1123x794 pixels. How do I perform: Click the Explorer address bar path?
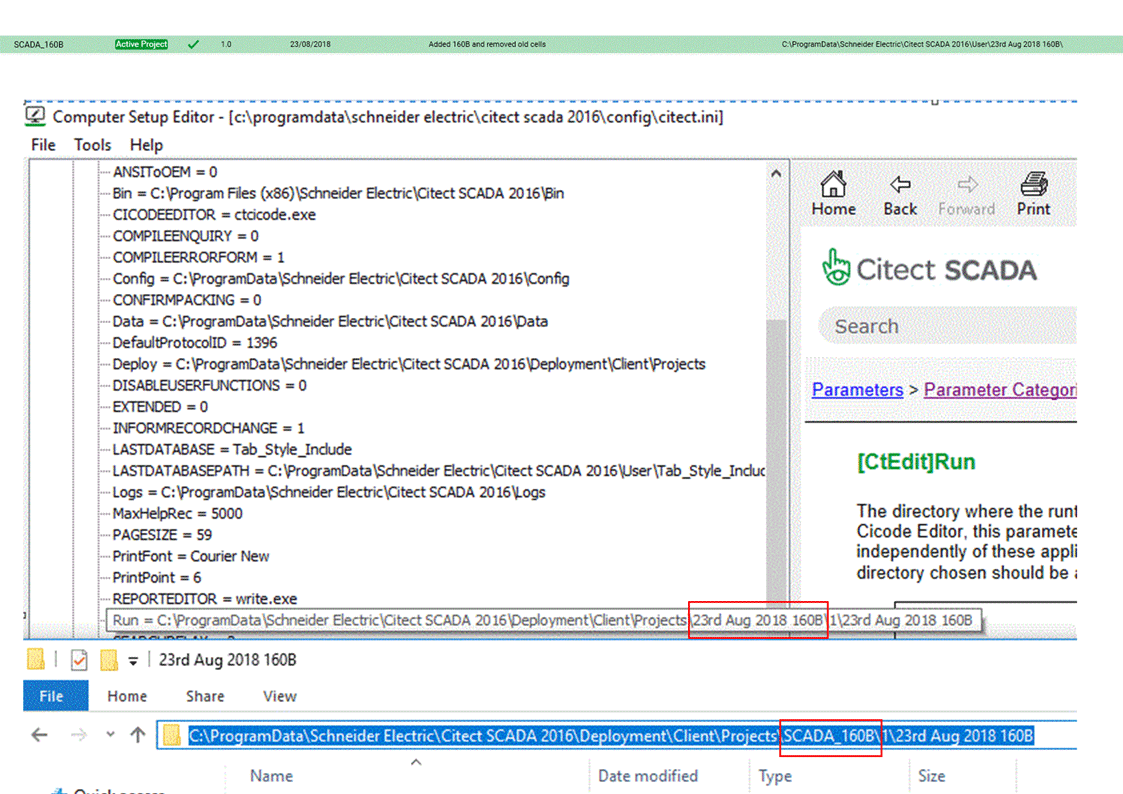tap(611, 735)
